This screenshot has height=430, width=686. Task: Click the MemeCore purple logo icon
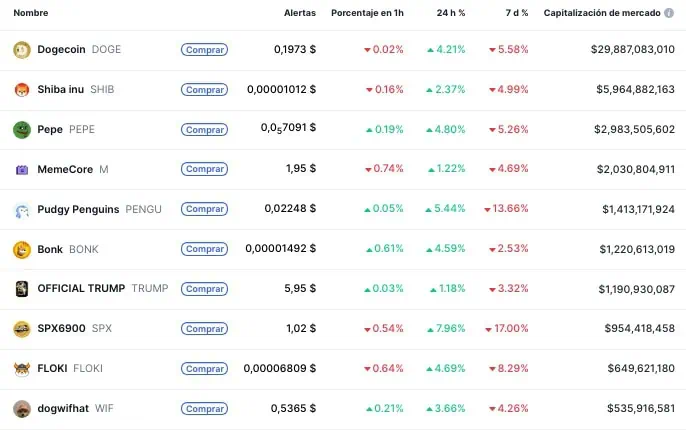21,169
